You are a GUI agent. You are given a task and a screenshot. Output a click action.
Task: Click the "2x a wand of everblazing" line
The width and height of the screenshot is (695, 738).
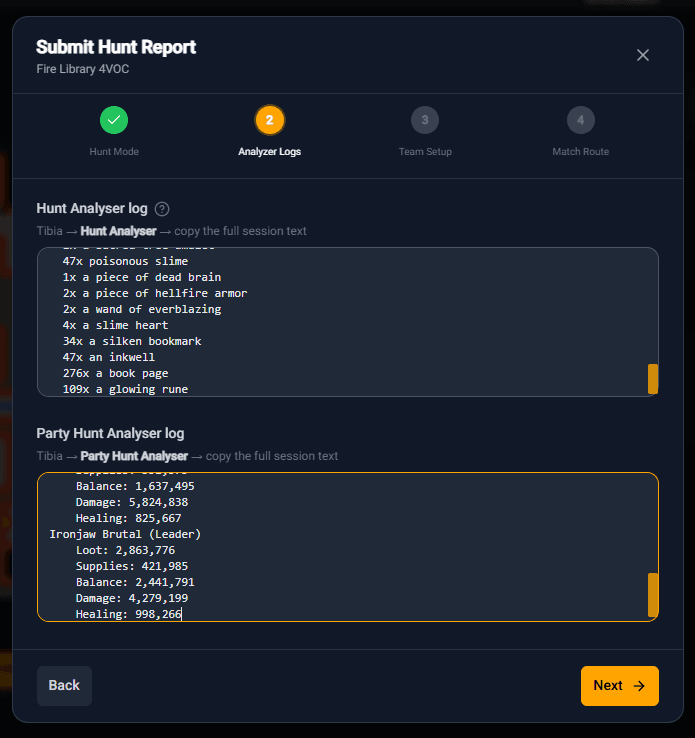[141, 309]
